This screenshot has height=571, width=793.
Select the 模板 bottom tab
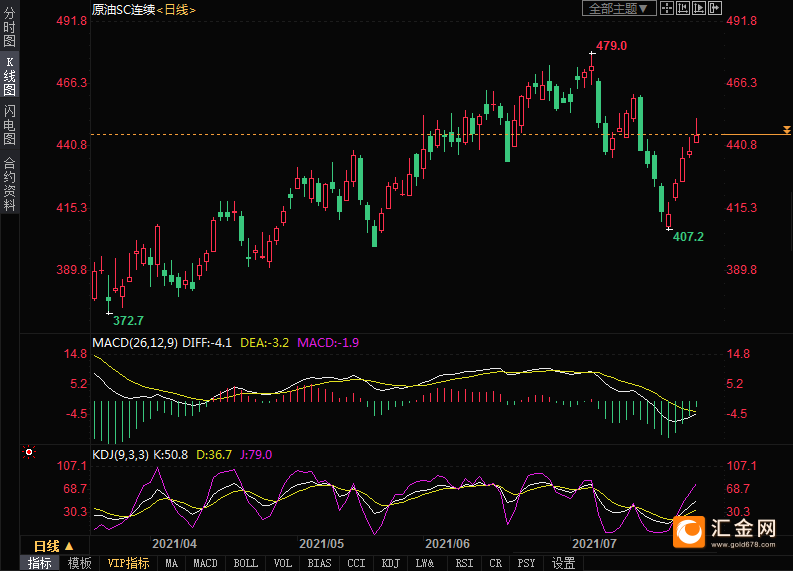(x=79, y=563)
